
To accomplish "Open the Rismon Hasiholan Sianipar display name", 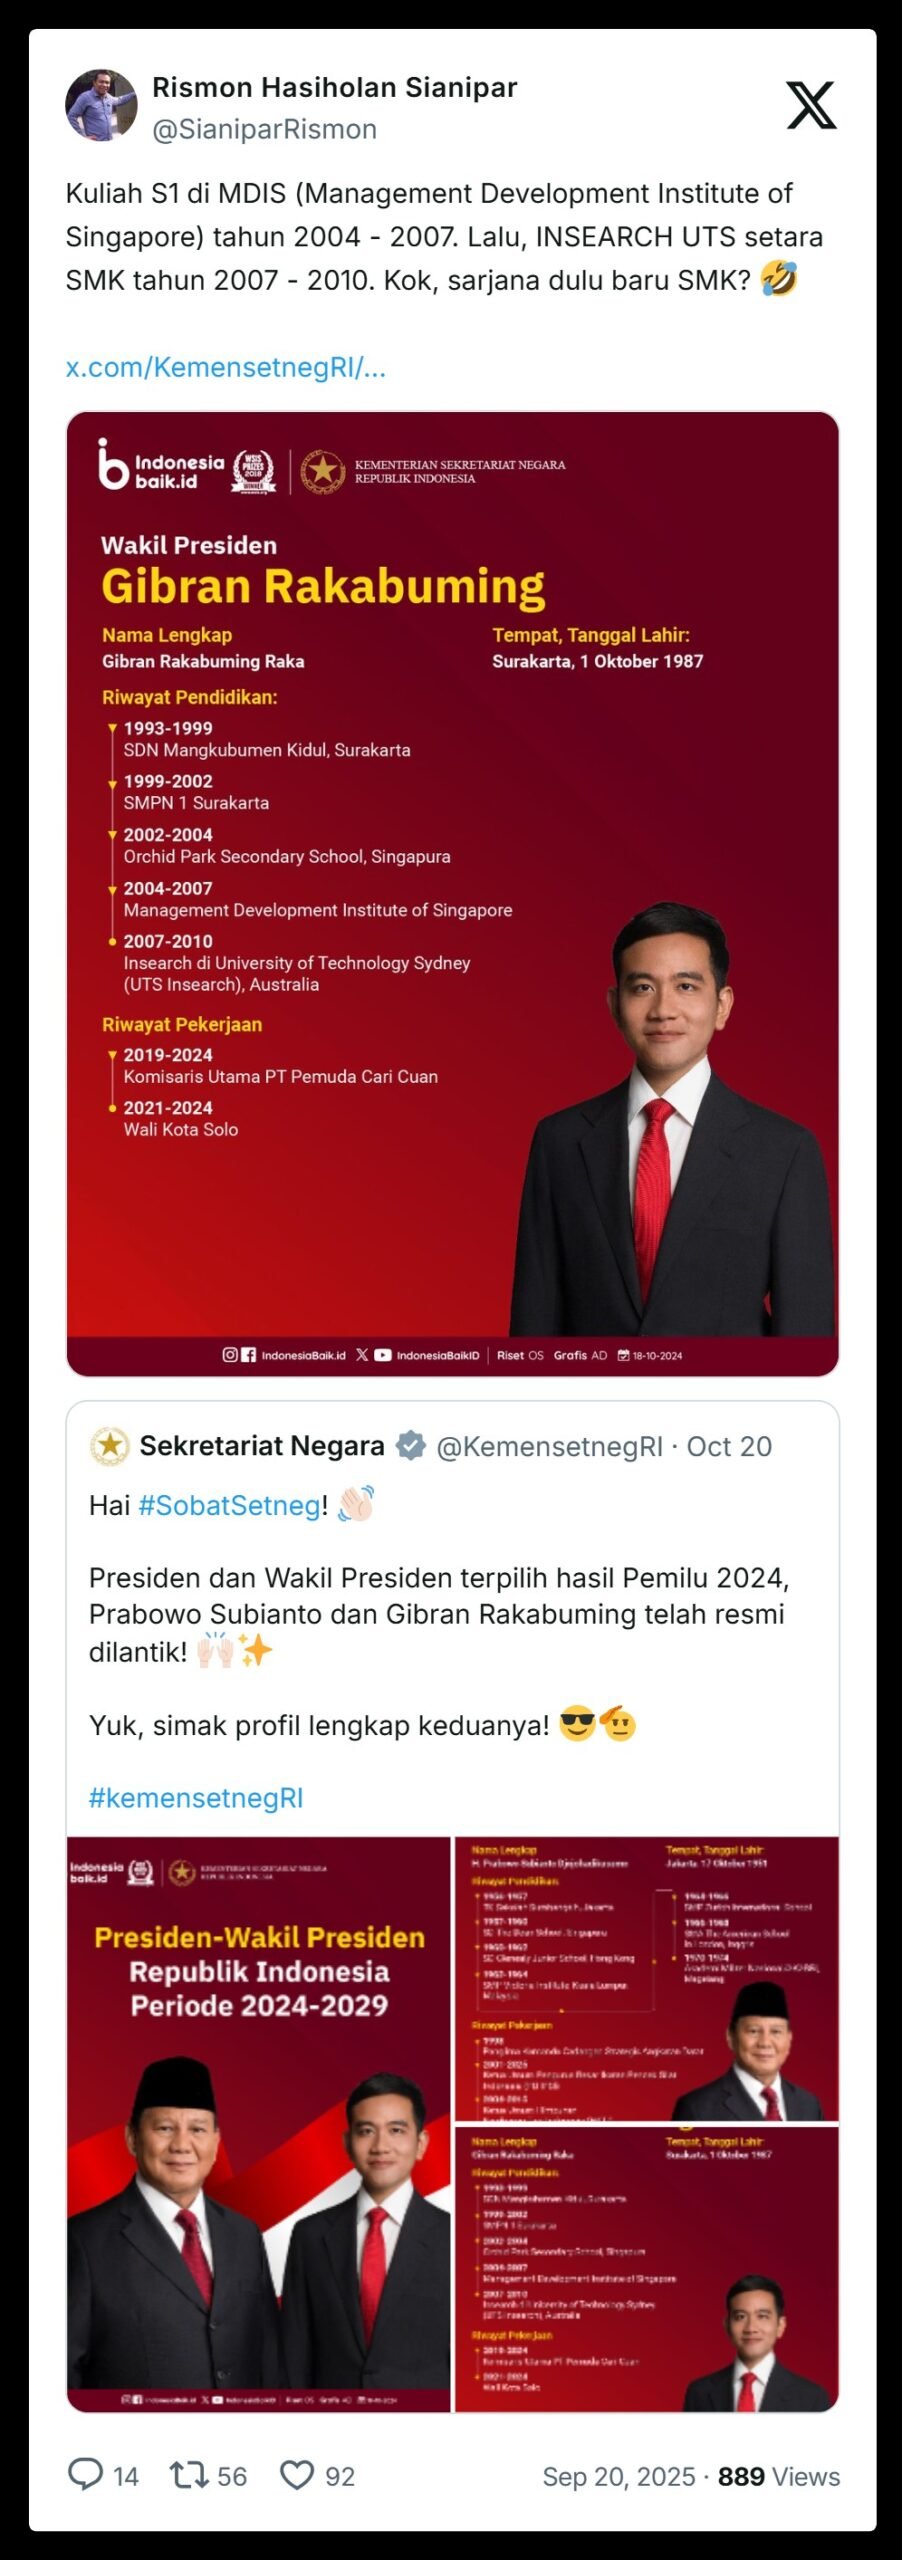I will click(x=334, y=88).
